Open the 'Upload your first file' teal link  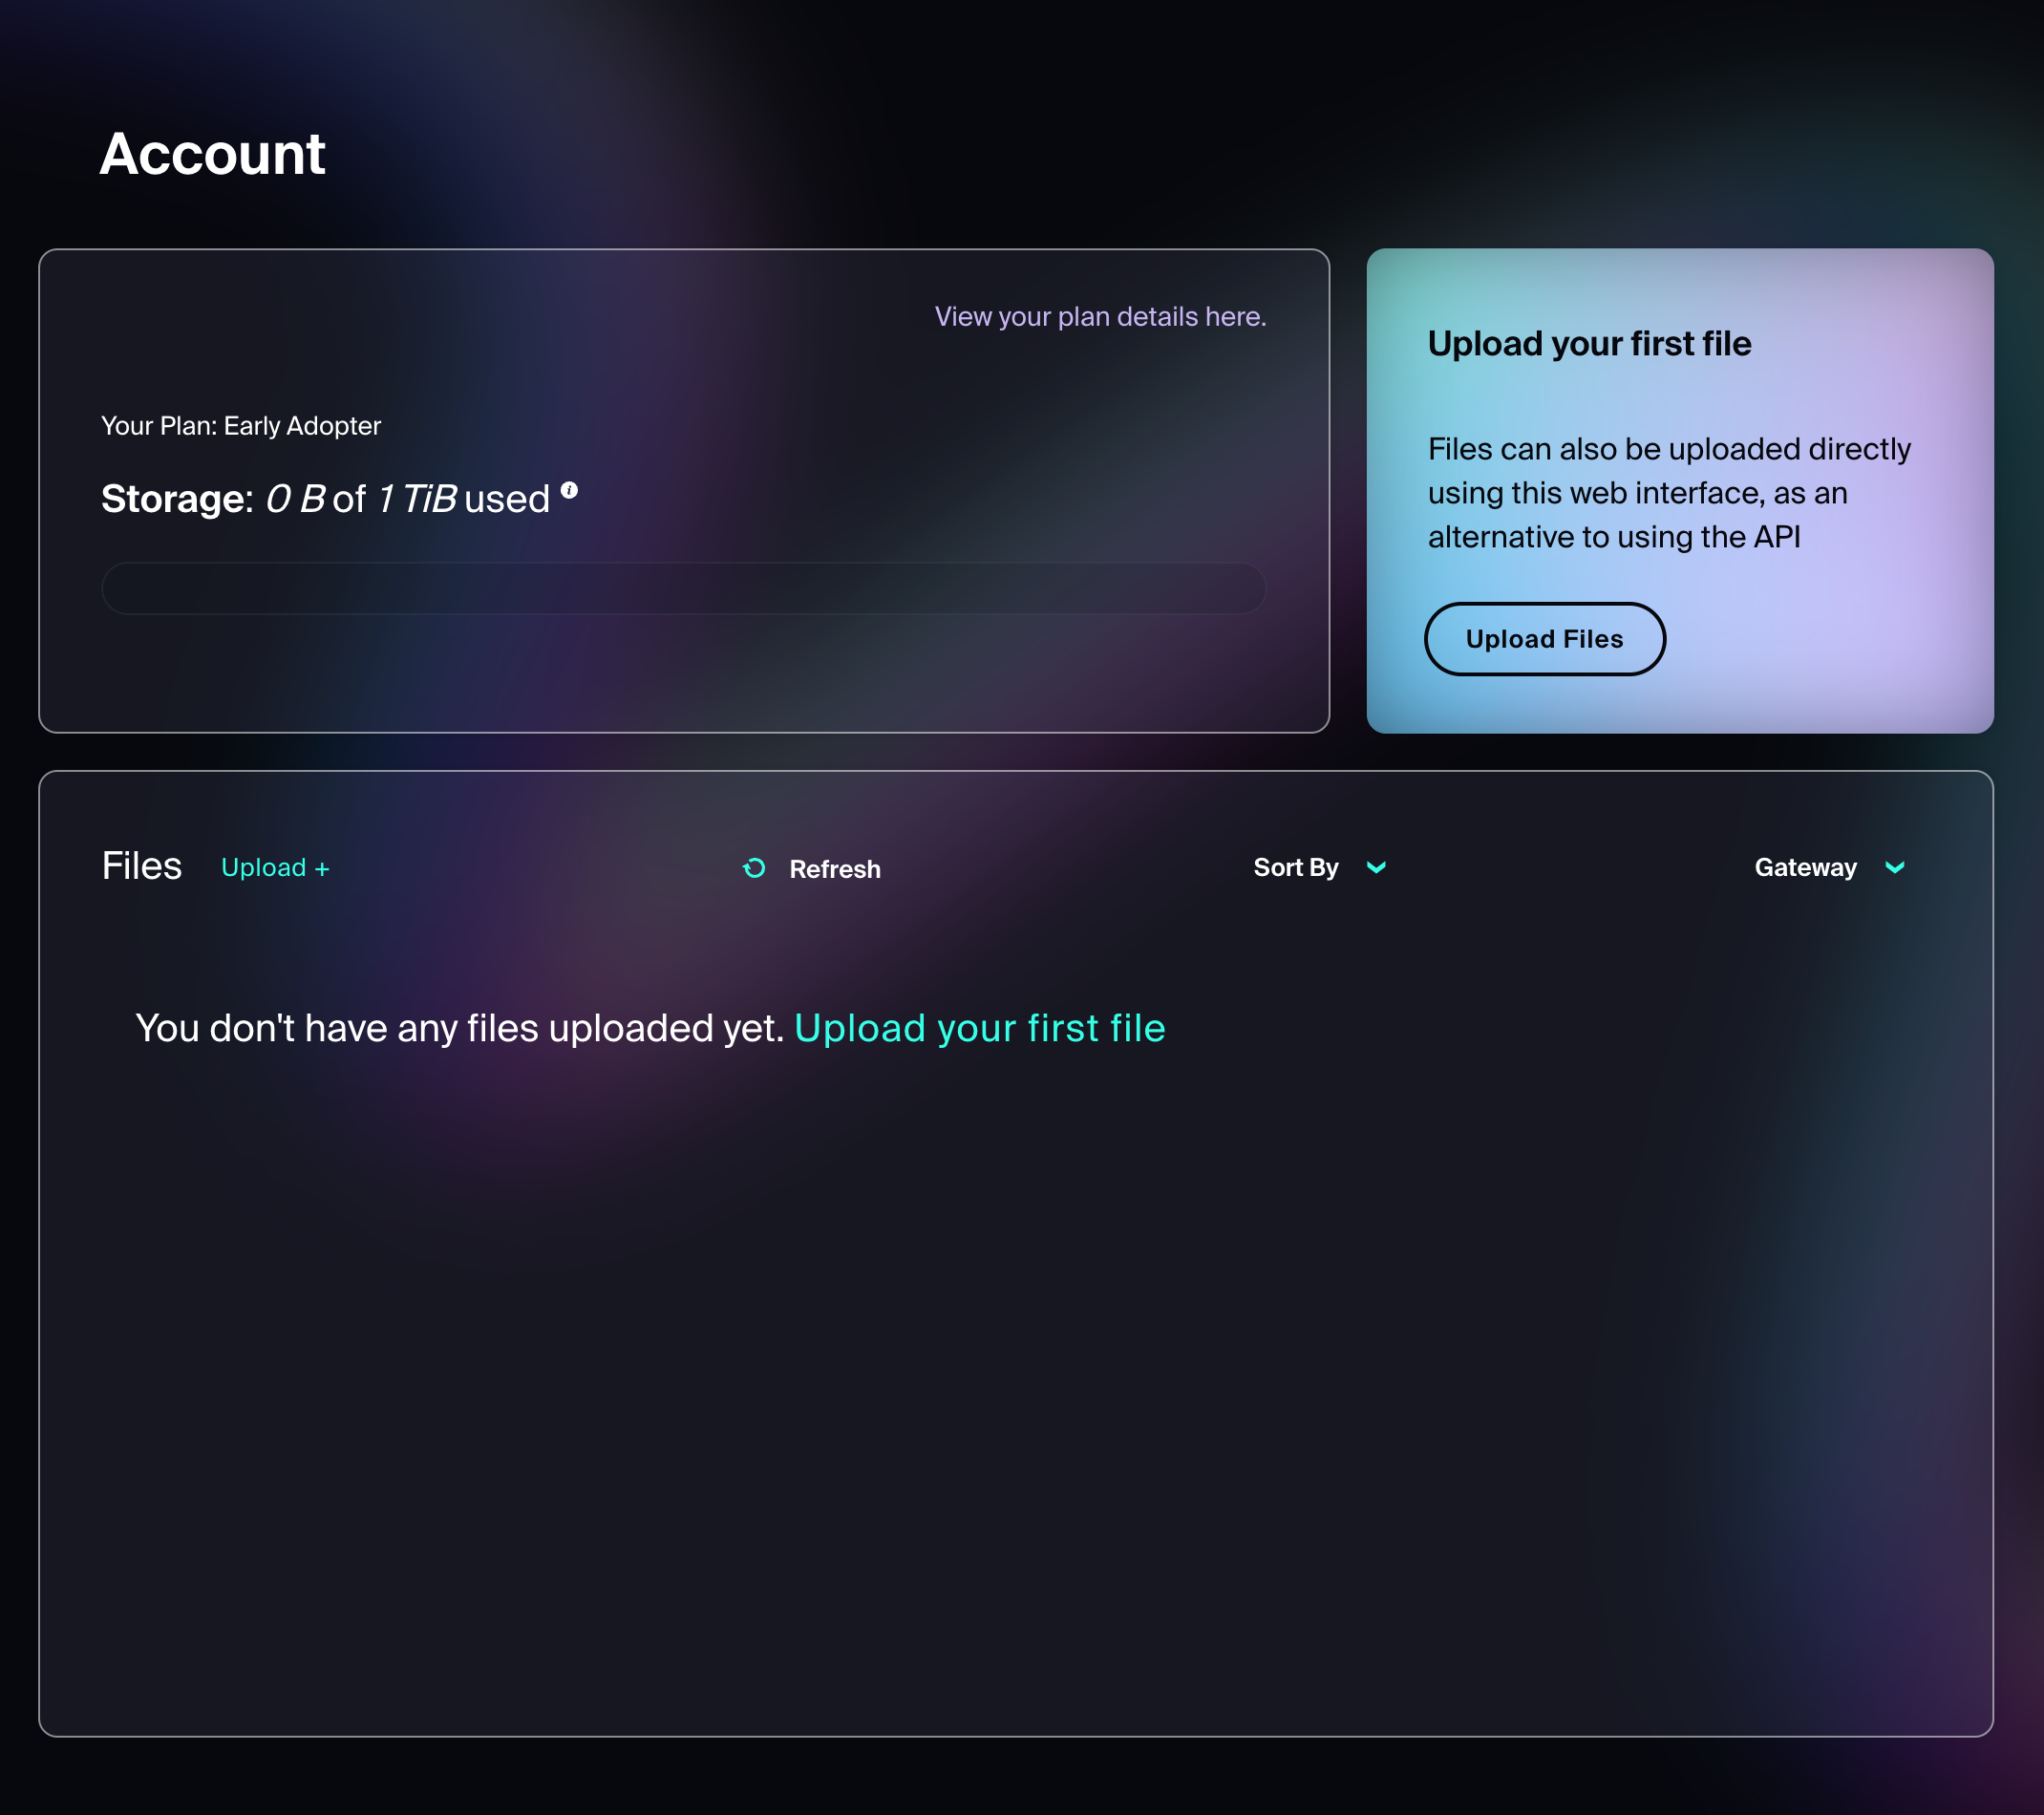(979, 1028)
